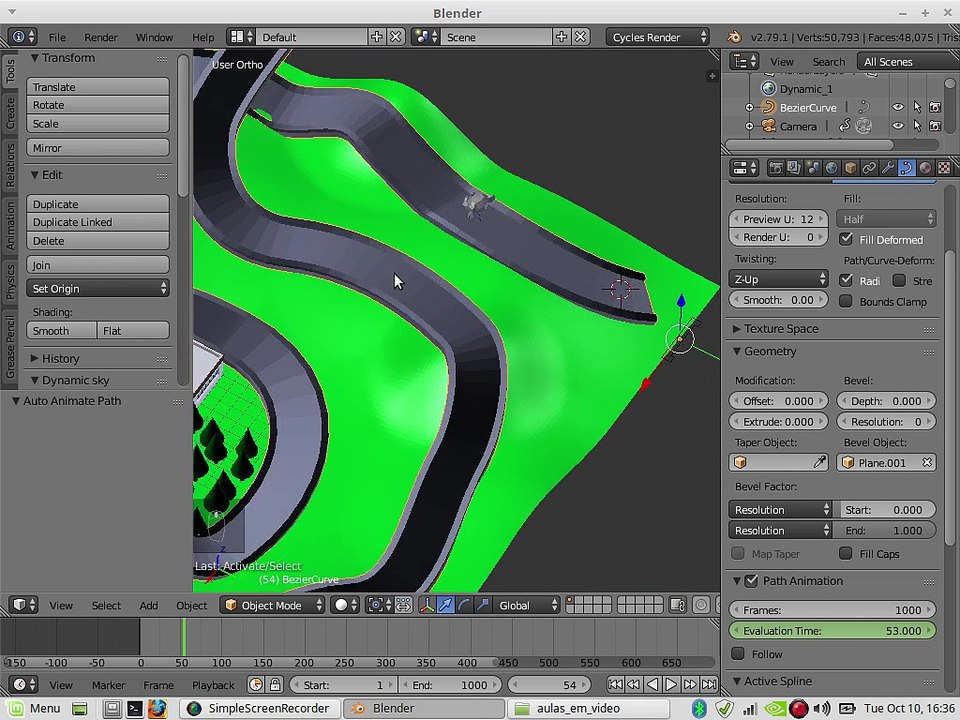960x720 pixels.
Task: Select the Rotate manipulator arc icon
Action: (x=464, y=605)
